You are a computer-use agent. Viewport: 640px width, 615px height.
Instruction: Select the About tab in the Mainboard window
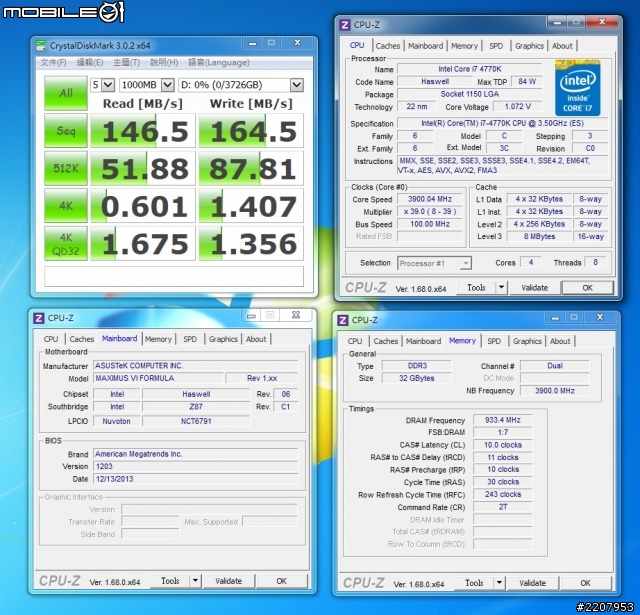[x=256, y=339]
